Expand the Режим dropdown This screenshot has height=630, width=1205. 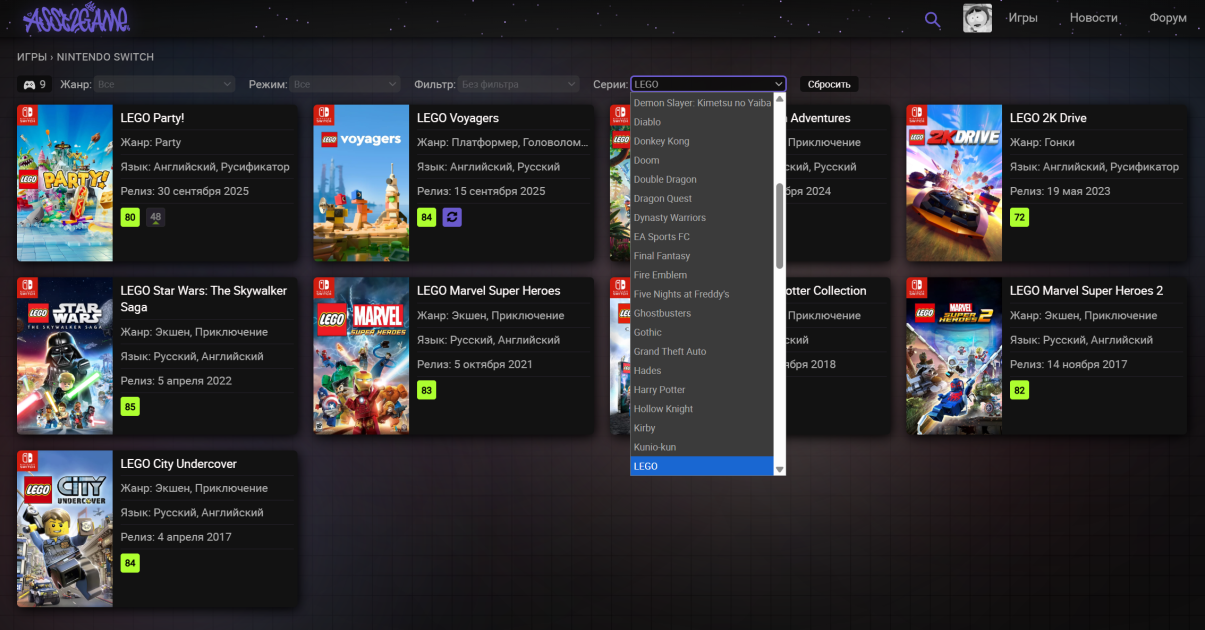point(345,85)
